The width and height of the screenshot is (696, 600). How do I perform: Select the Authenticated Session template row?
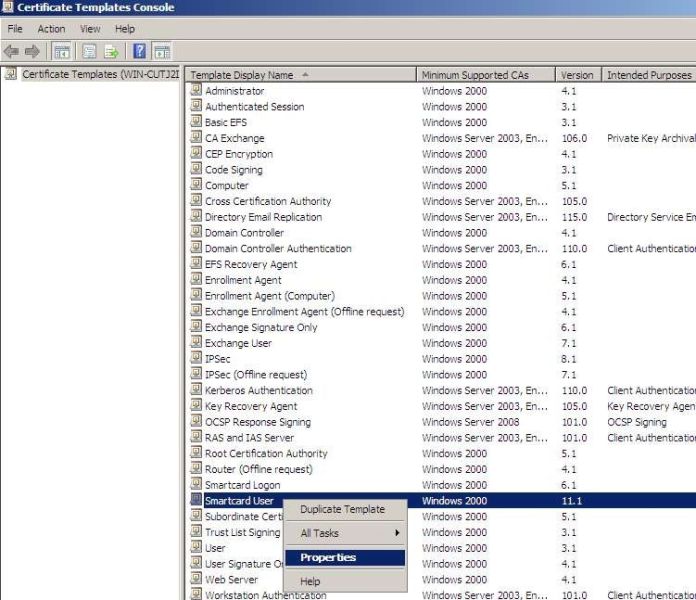click(254, 107)
